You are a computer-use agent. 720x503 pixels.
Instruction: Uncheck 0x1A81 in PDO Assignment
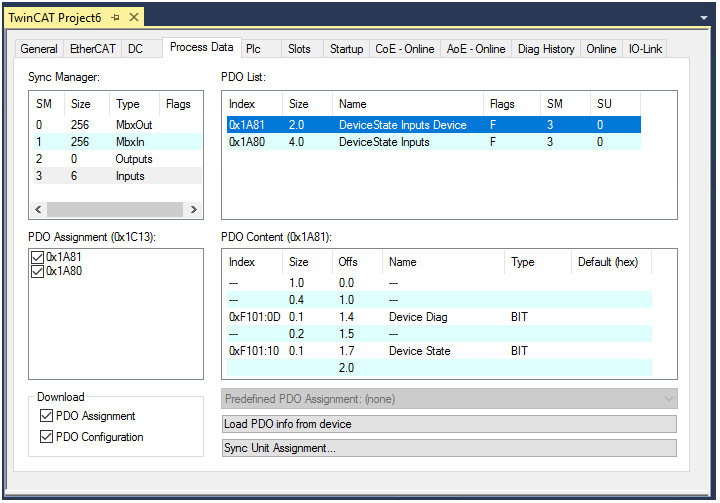click(37, 257)
